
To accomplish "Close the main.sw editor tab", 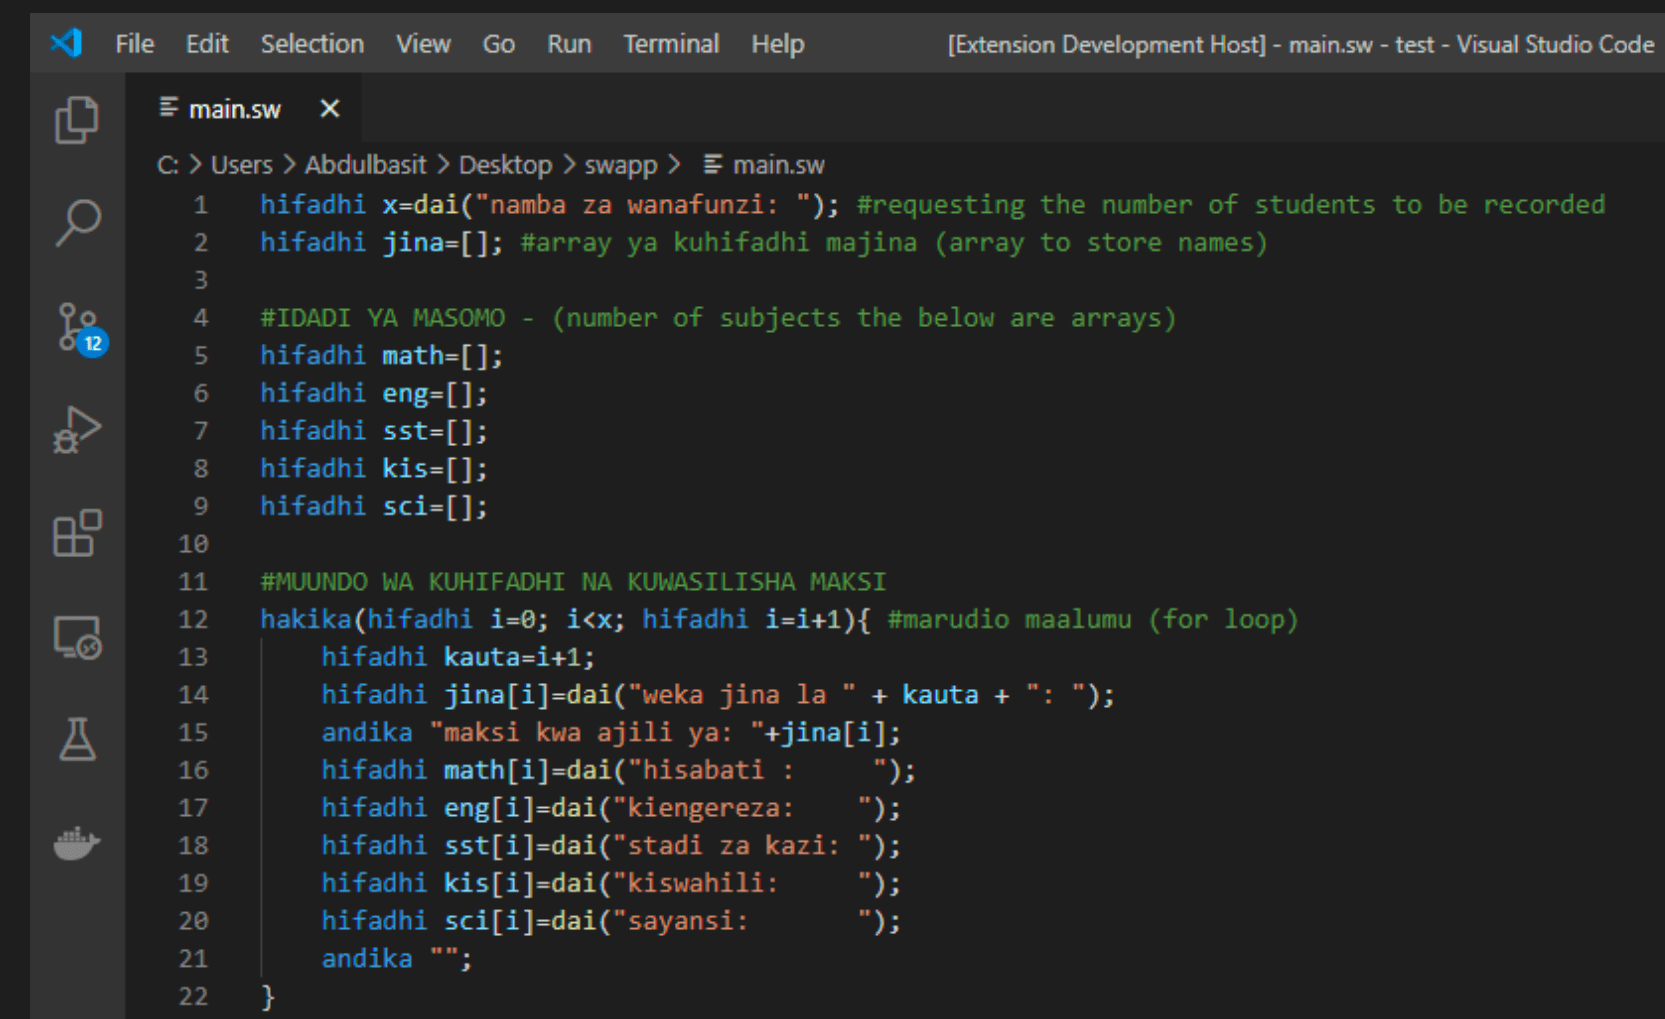I will (329, 108).
